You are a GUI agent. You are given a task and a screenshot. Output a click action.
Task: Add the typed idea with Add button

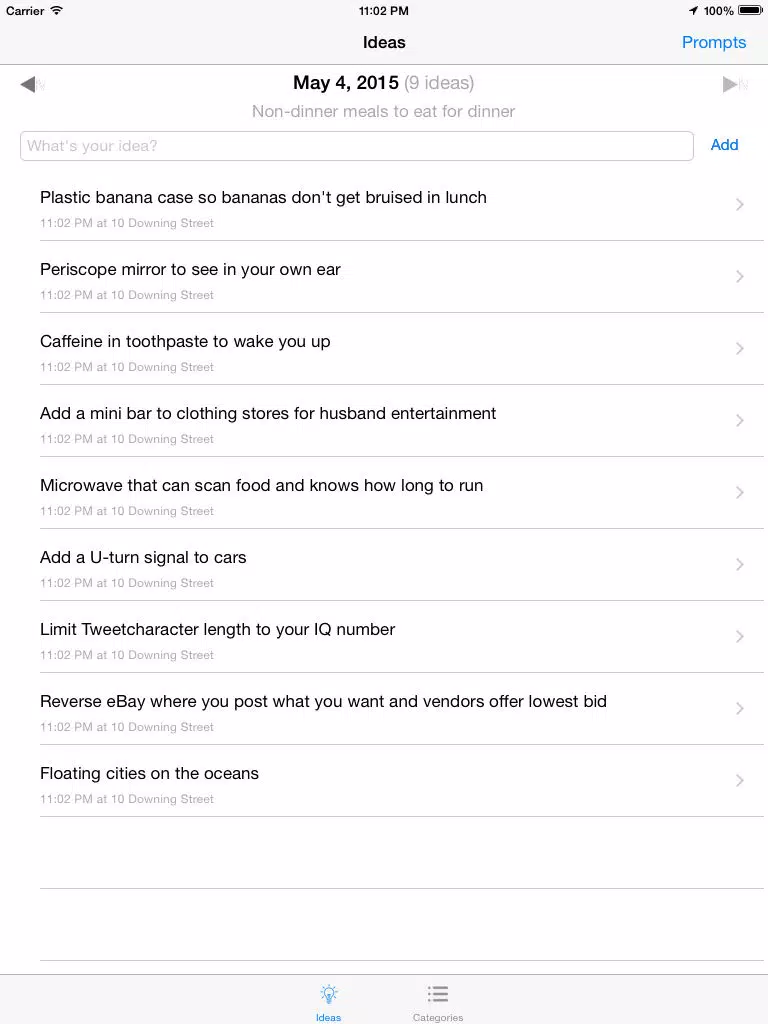[x=724, y=145]
